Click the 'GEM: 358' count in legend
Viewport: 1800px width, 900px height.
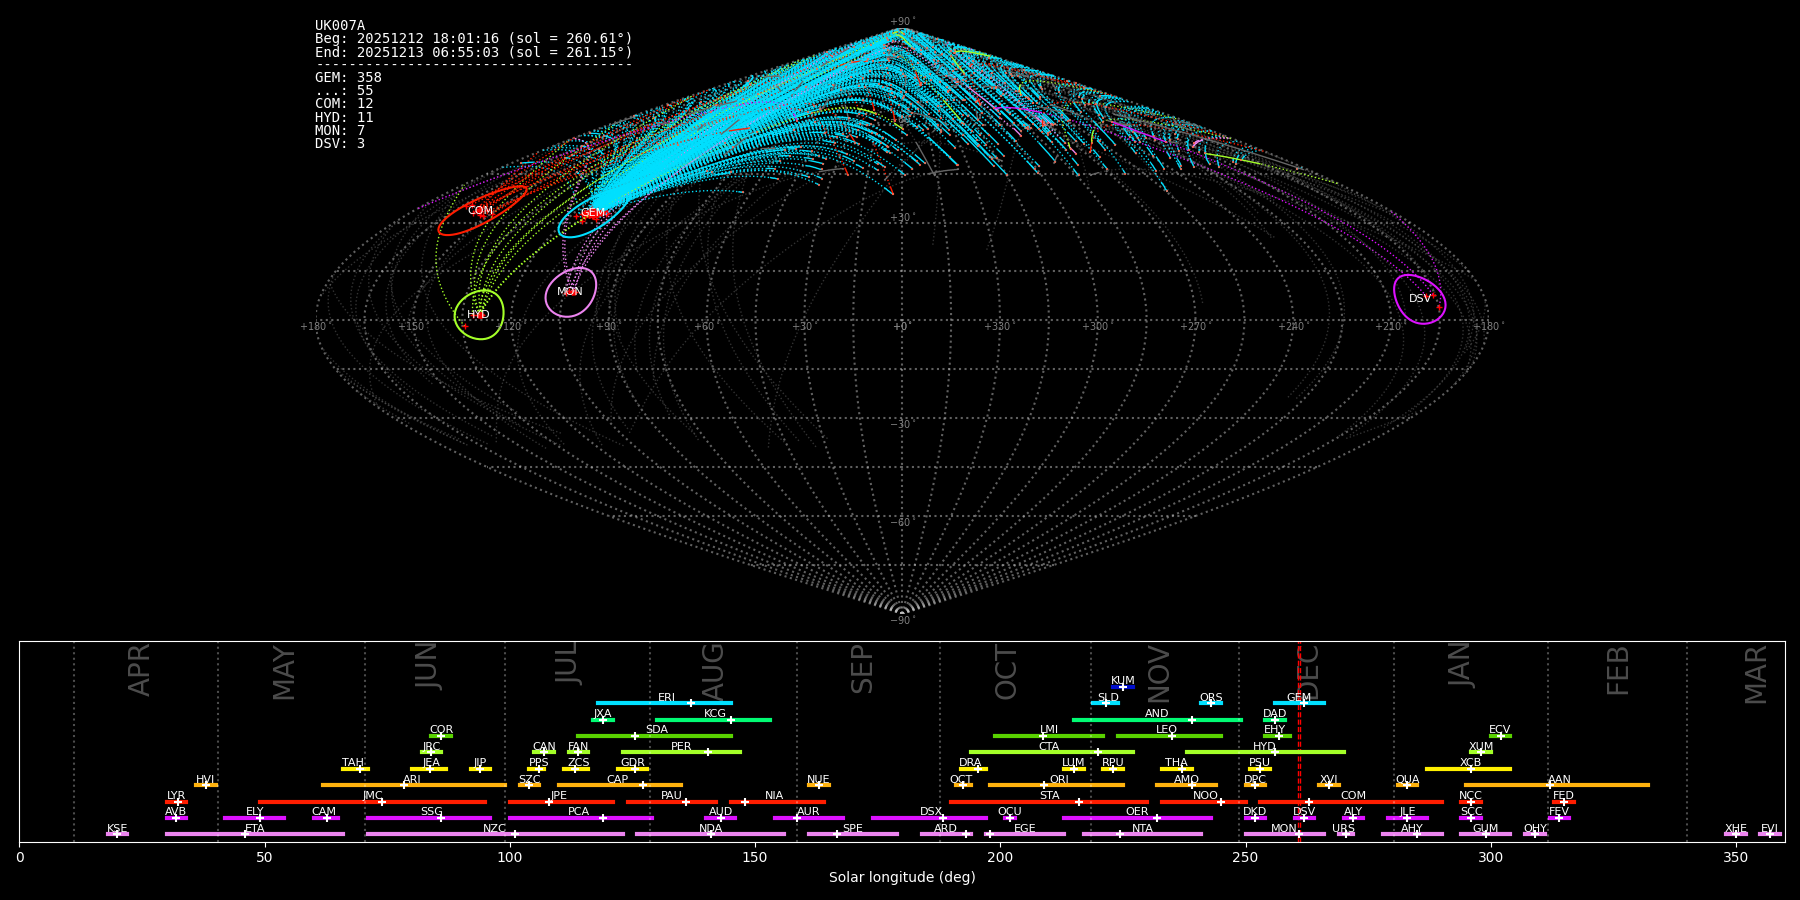pyautogui.click(x=348, y=78)
